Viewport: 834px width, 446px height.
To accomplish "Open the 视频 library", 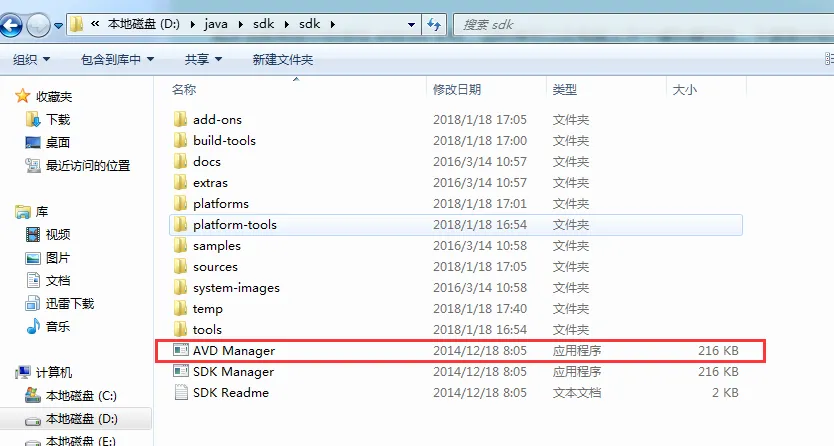I will (57, 234).
